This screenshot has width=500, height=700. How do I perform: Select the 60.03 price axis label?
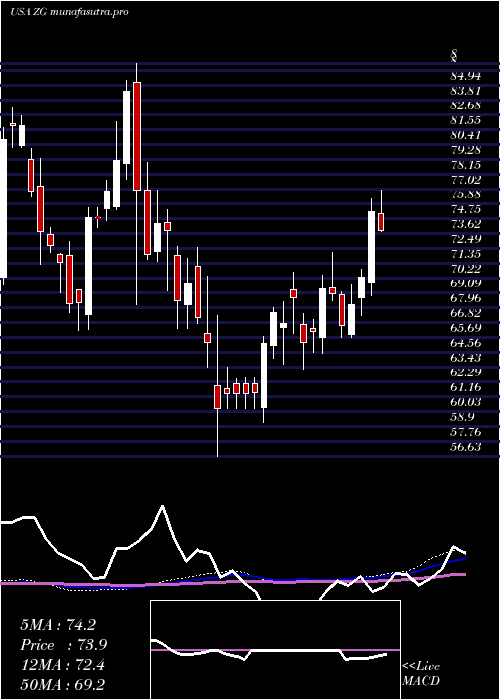pos(466,402)
